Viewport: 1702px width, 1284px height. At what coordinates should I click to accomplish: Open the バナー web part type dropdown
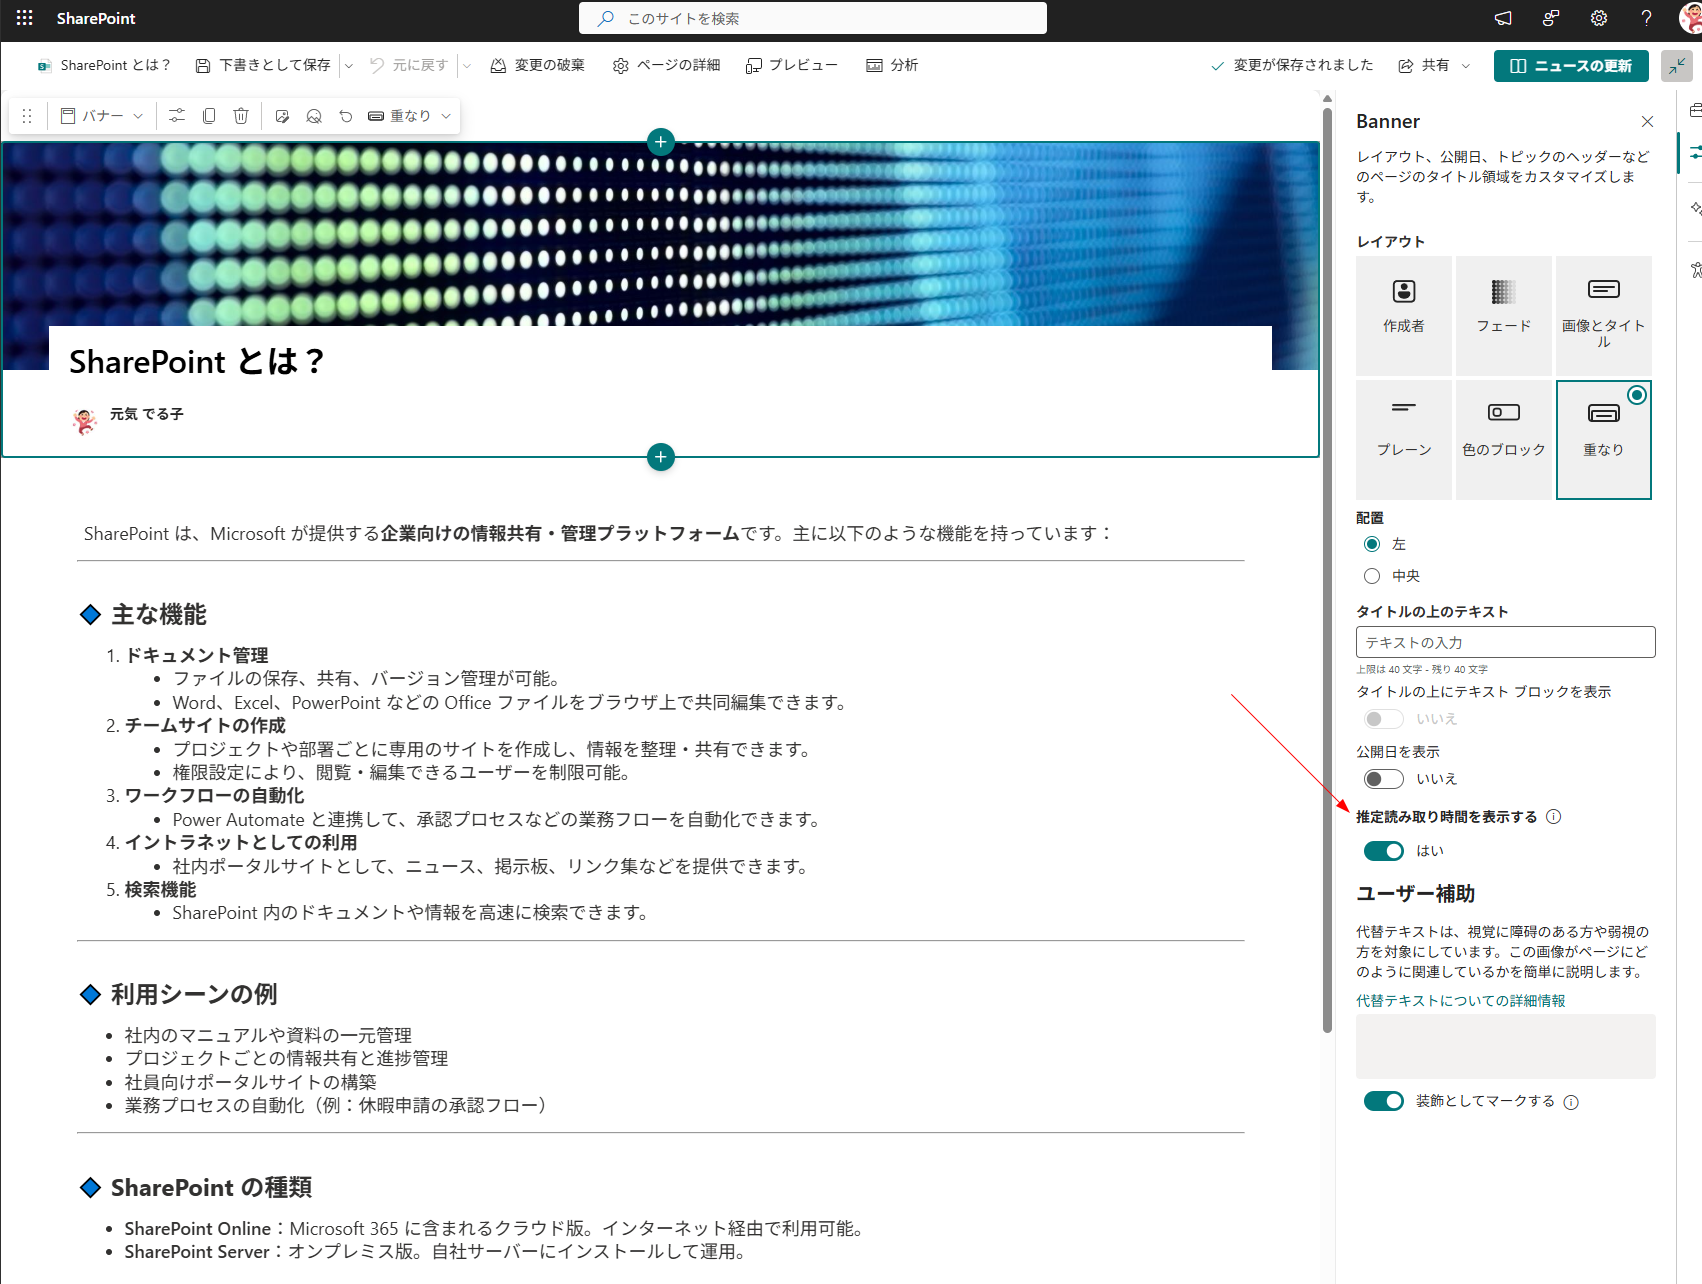[103, 116]
